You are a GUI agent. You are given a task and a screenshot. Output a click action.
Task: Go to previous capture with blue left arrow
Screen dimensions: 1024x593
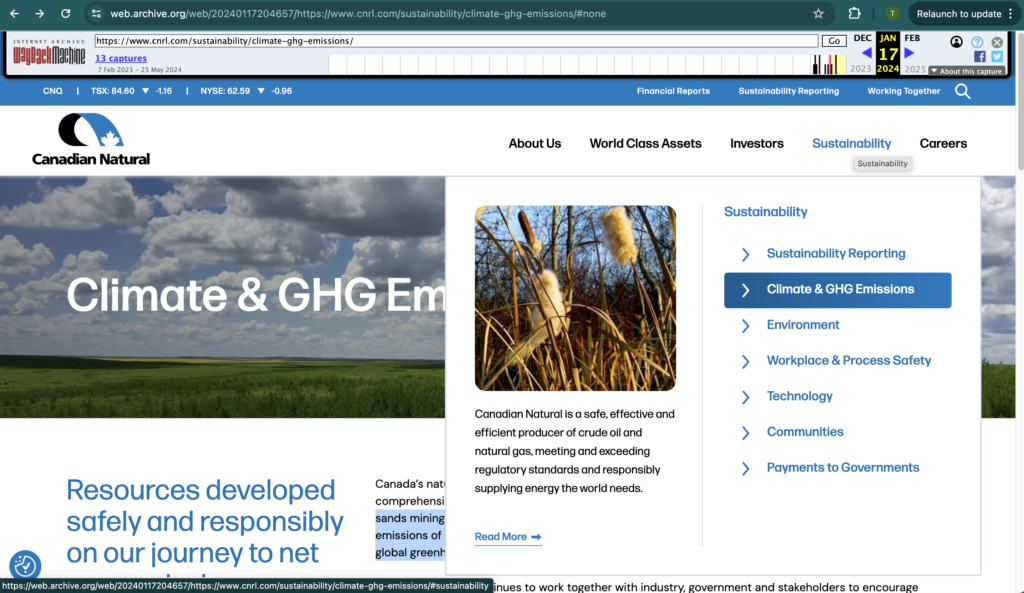pyautogui.click(x=867, y=54)
